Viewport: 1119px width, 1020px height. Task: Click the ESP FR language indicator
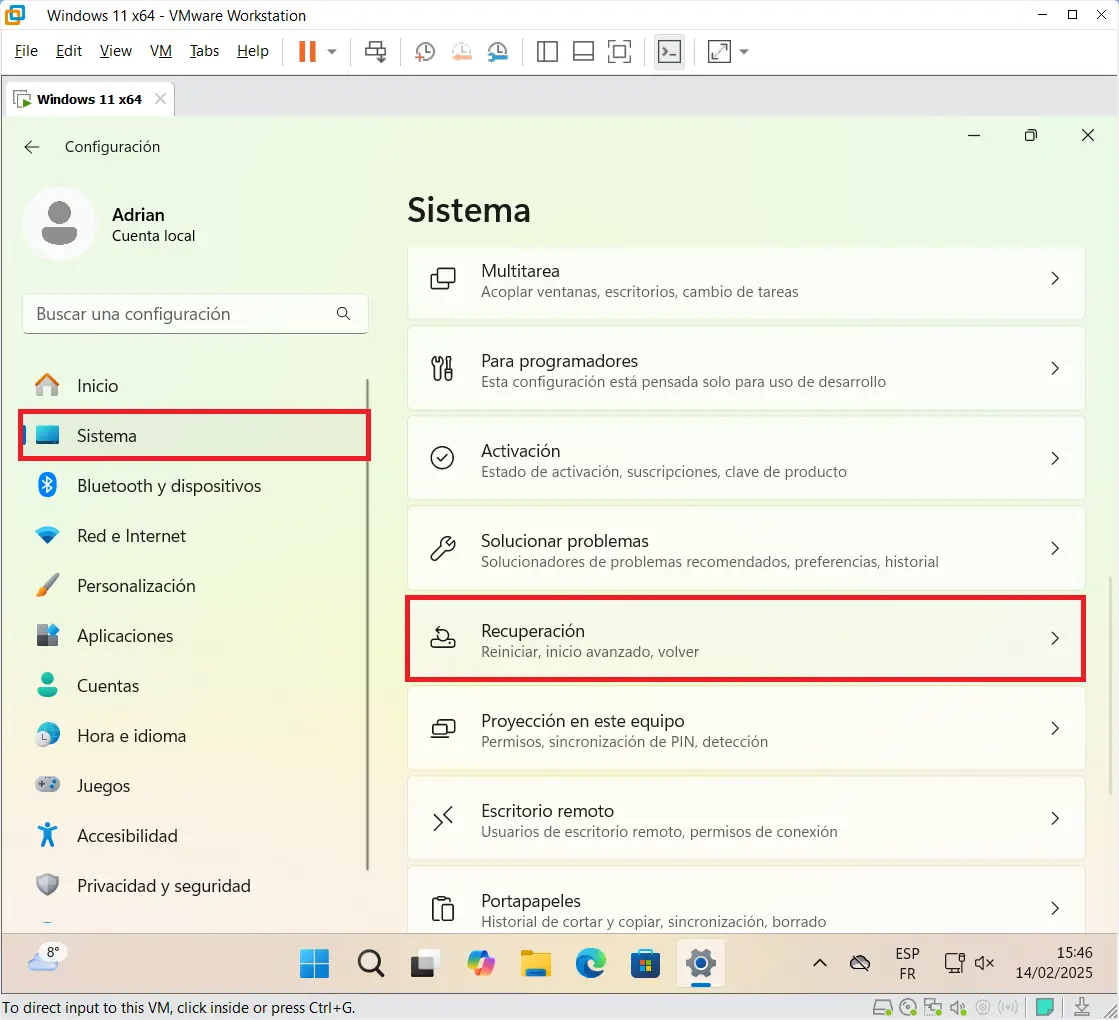click(907, 964)
